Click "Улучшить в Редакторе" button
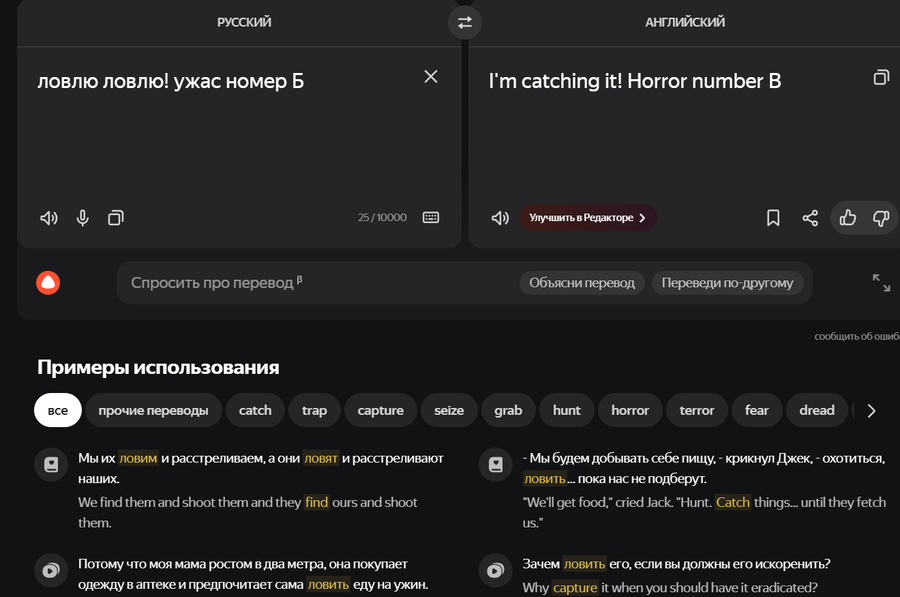900x597 pixels. pos(588,218)
